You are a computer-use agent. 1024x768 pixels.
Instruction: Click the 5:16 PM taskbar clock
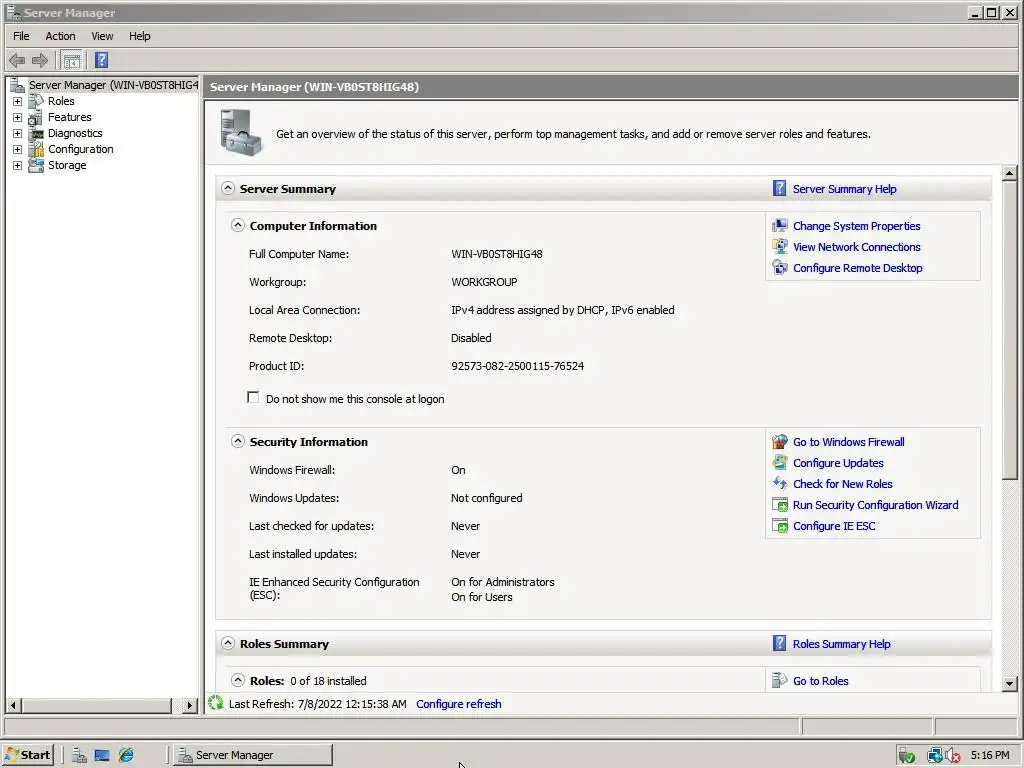(x=990, y=755)
